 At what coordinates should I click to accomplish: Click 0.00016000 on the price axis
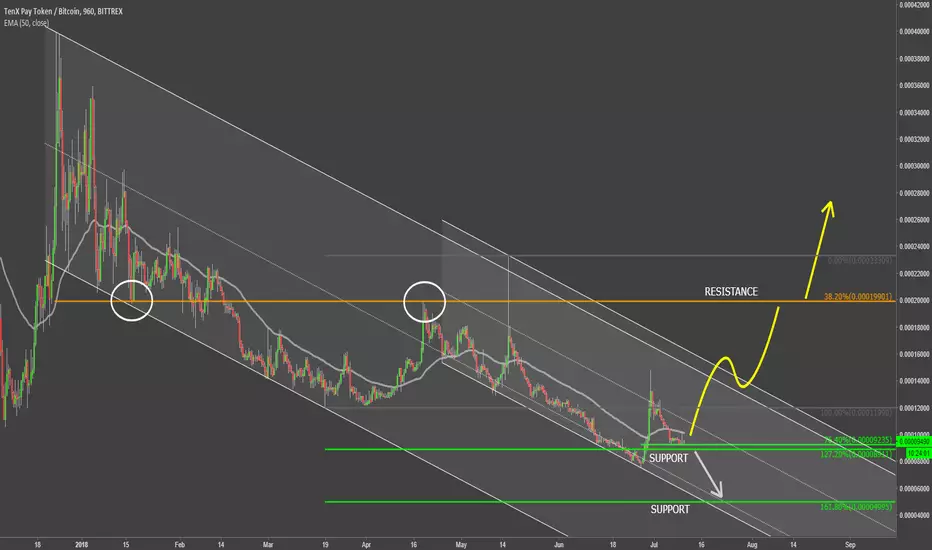(914, 354)
